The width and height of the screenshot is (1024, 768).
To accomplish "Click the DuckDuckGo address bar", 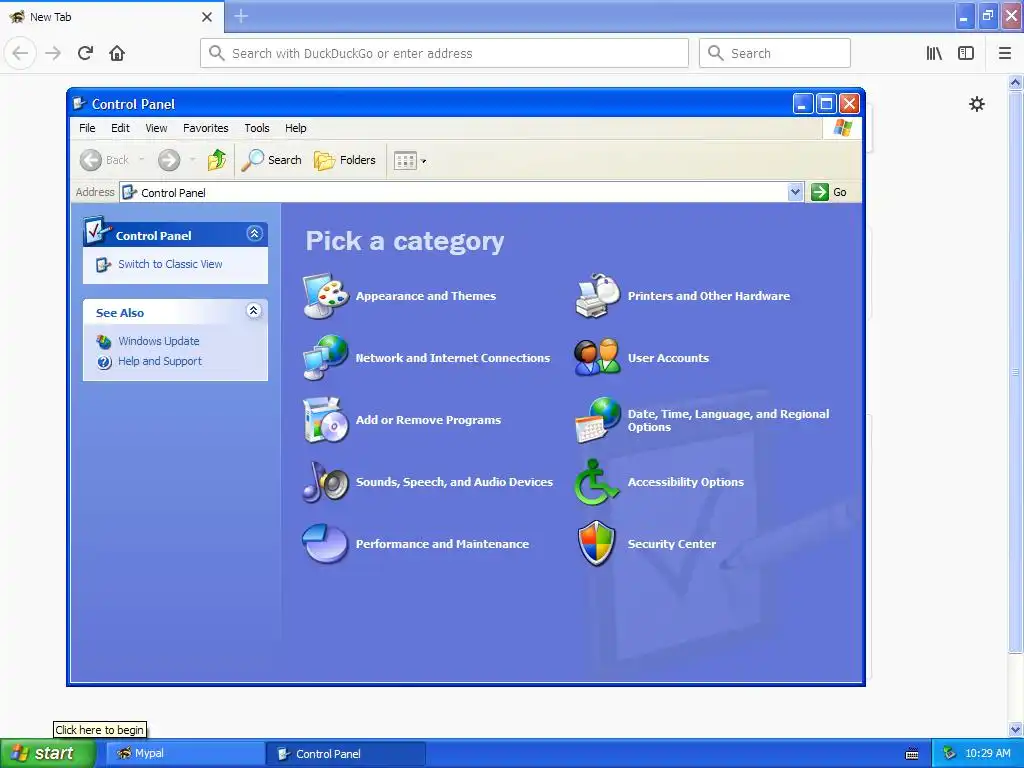I will [444, 53].
